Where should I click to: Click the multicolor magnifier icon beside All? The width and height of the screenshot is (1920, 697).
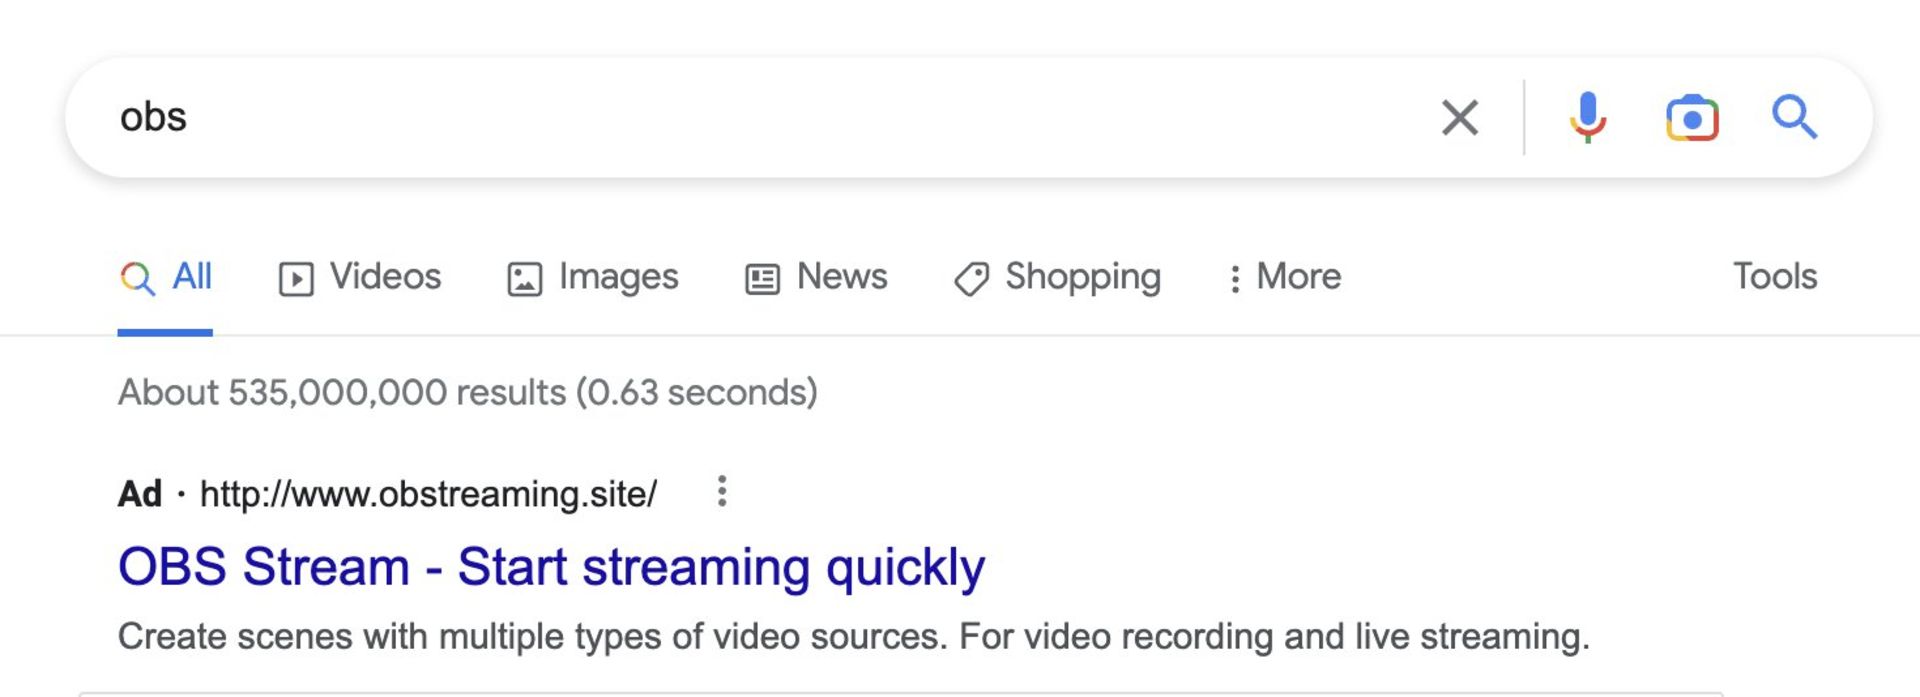point(137,278)
